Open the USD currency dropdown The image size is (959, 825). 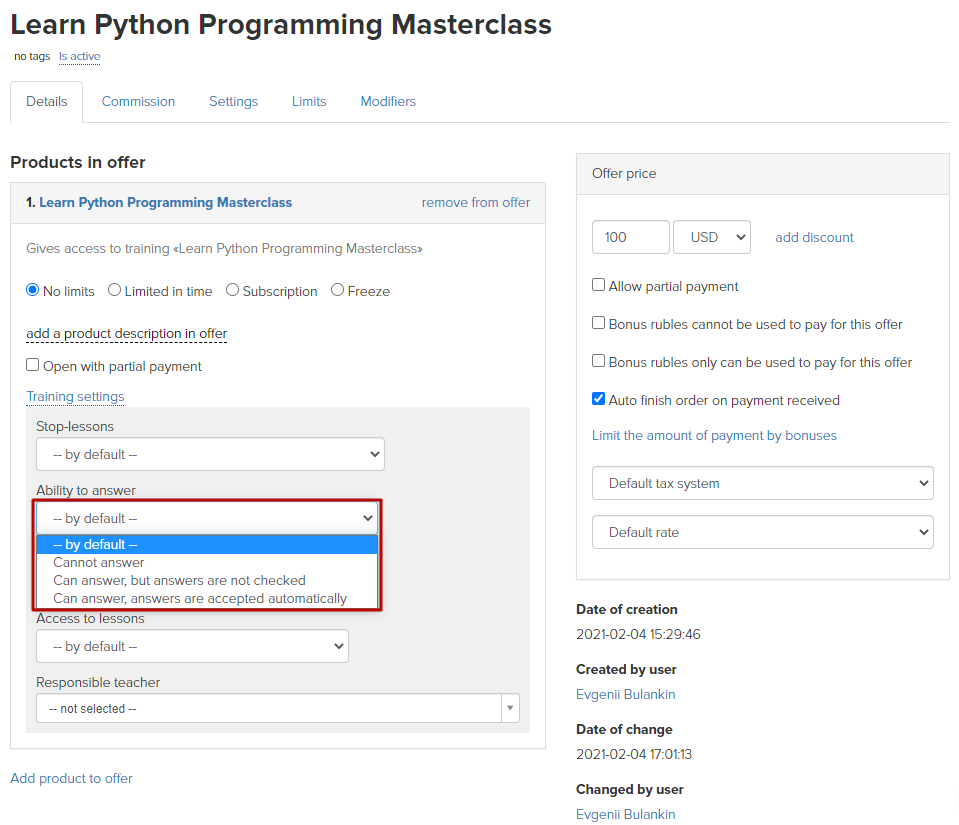coord(712,237)
